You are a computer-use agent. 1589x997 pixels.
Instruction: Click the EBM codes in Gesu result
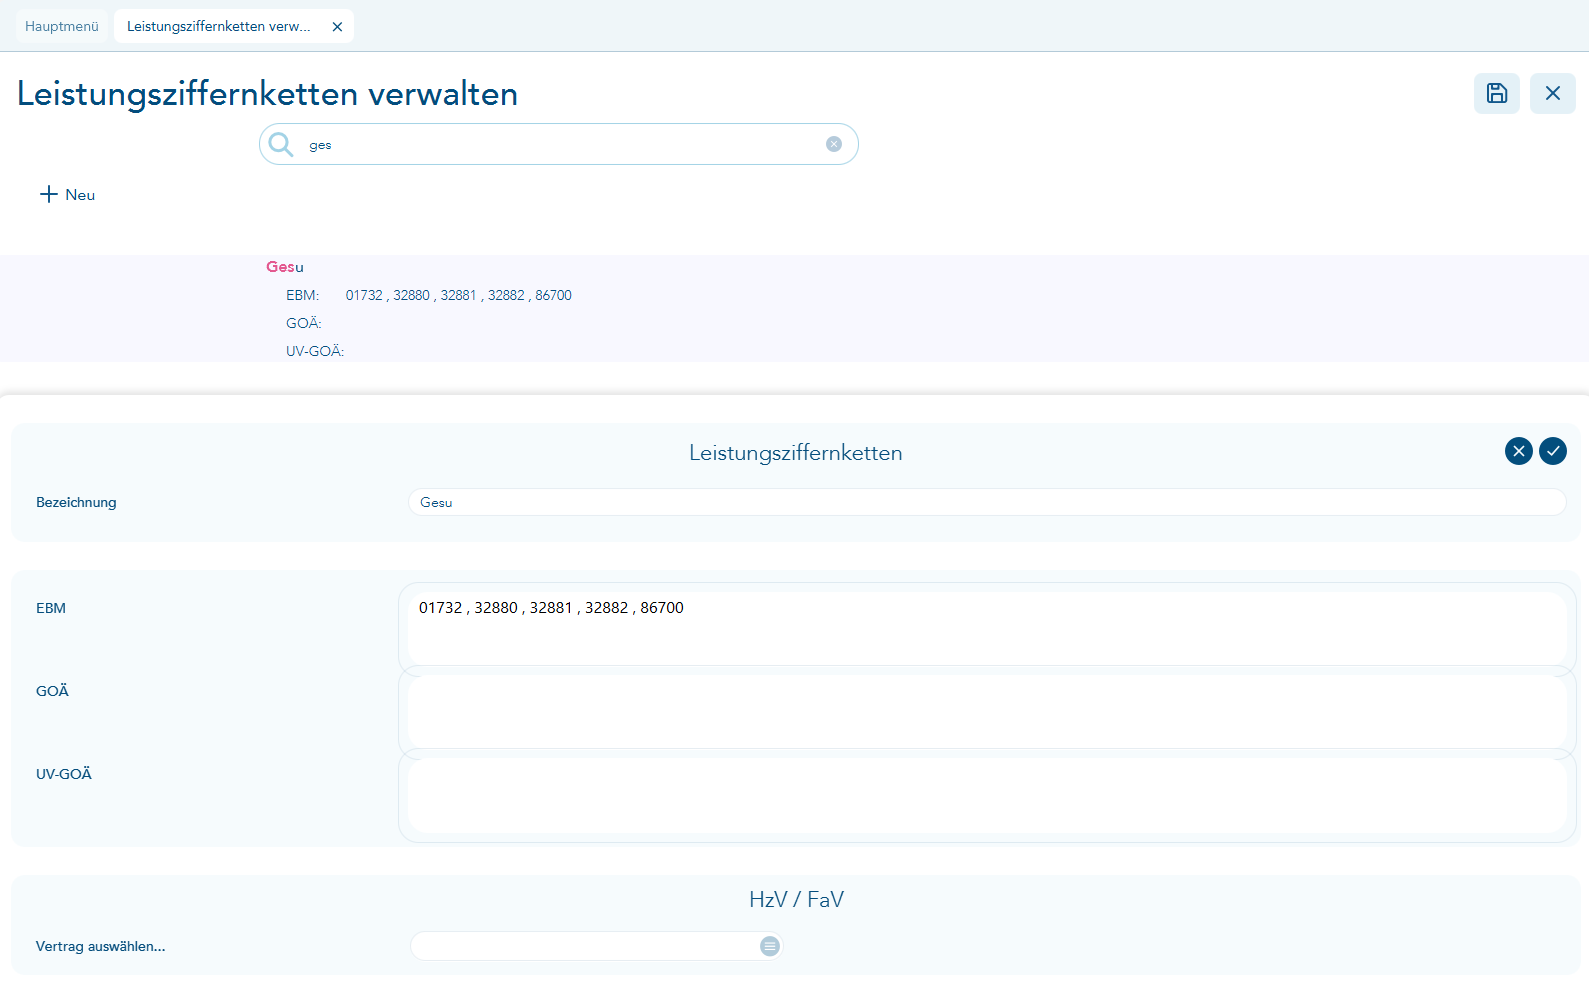458,295
